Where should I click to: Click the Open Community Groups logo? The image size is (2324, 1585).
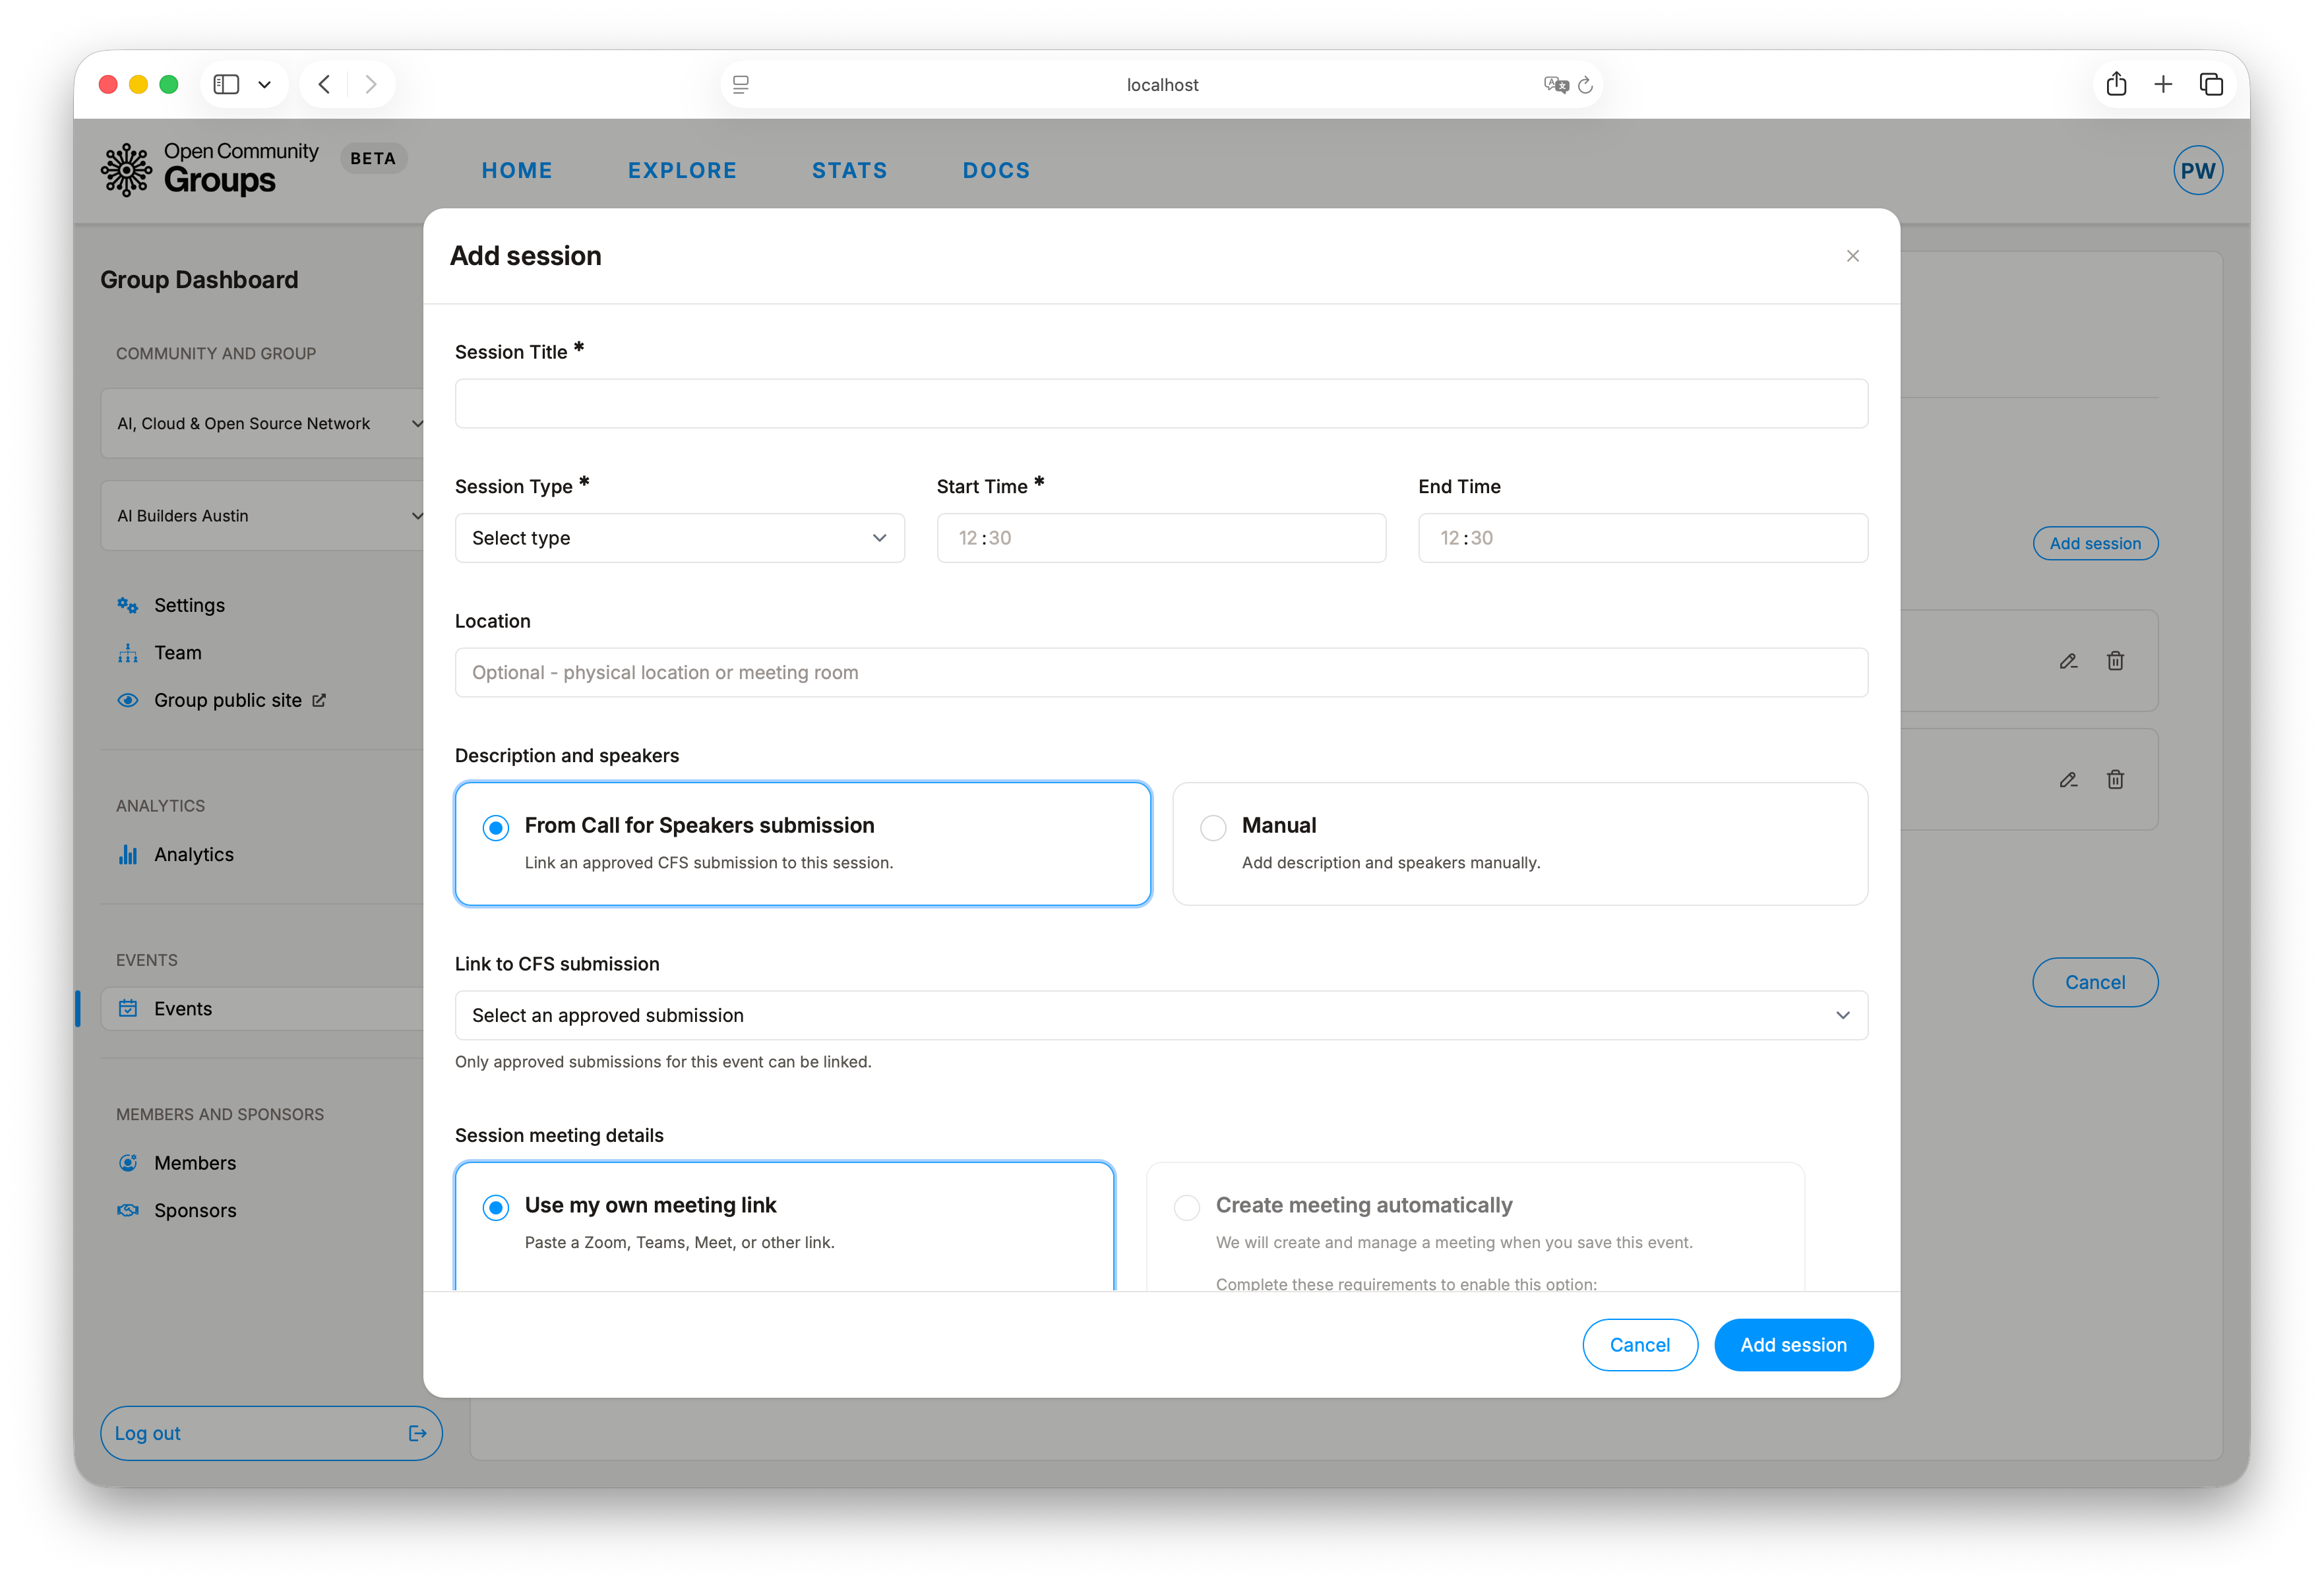[209, 169]
